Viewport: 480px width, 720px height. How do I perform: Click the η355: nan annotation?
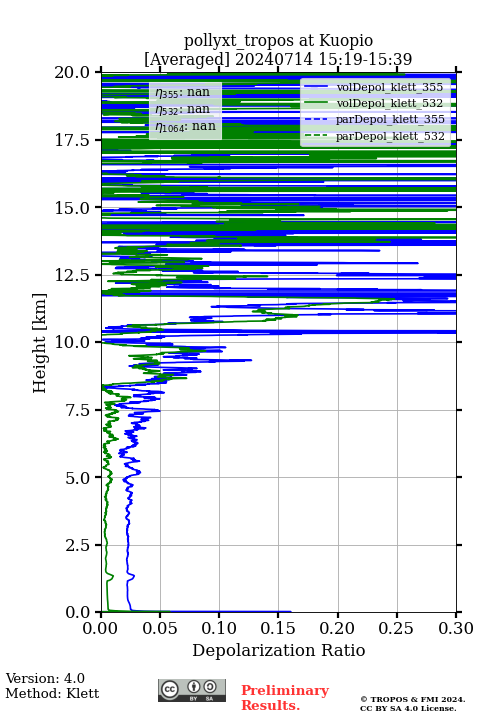pos(183,93)
